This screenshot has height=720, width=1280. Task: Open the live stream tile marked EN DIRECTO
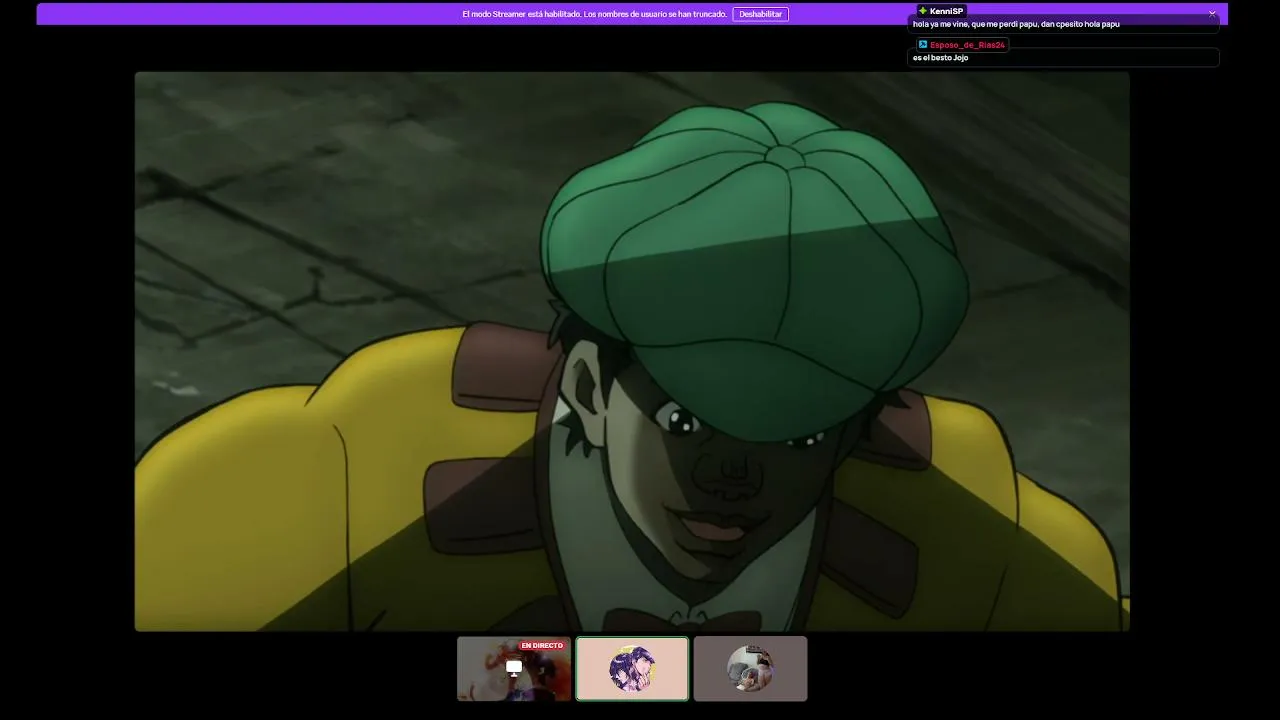click(514, 669)
